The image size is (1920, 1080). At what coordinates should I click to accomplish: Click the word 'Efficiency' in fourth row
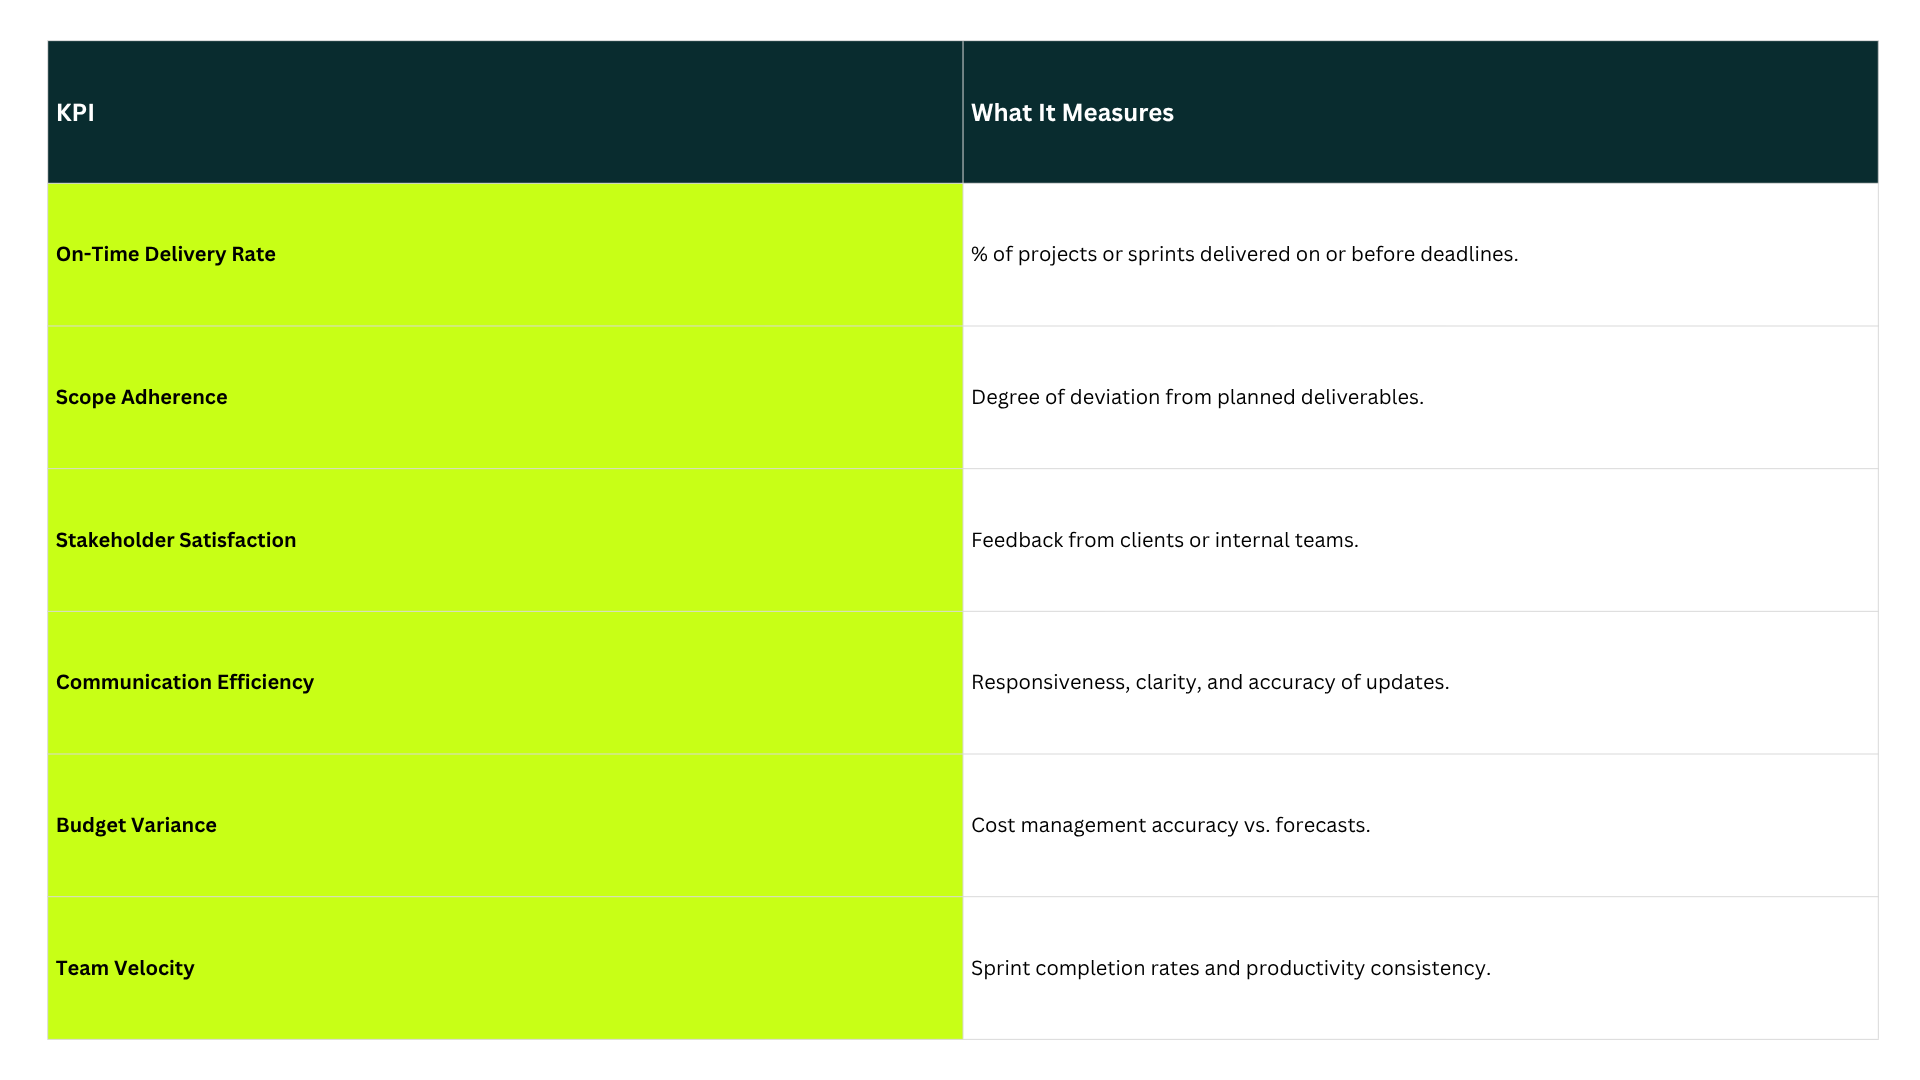click(x=265, y=682)
